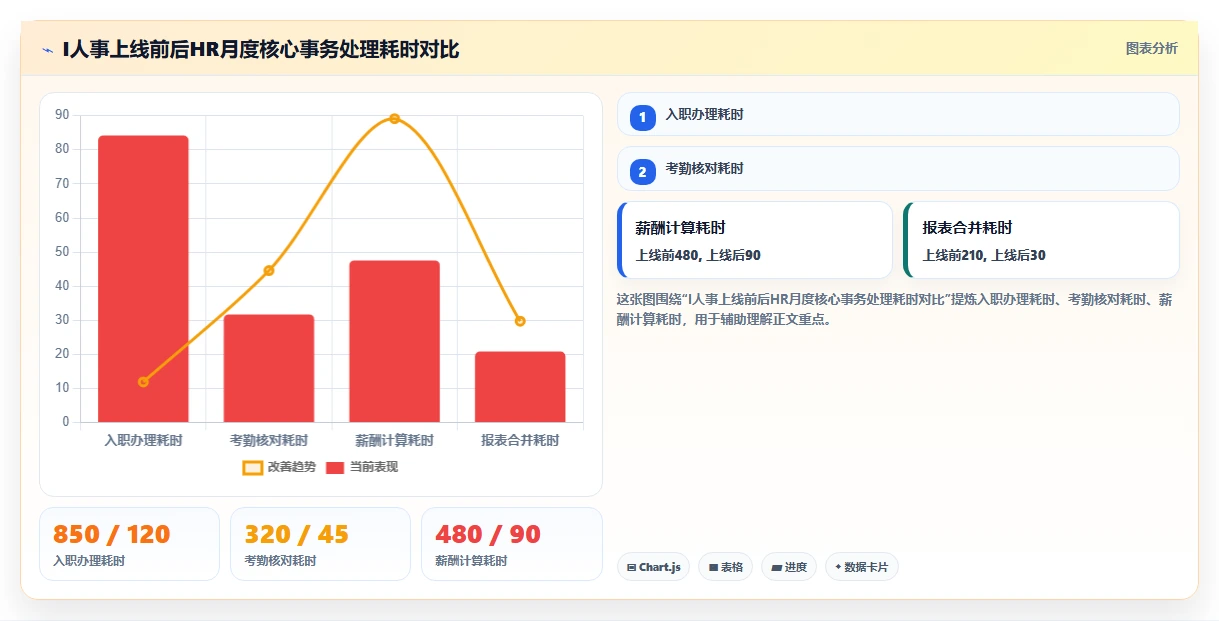Image resolution: width=1219 pixels, height=621 pixels.
Task: Click the 入职办理耗时 red bar
Action: click(x=143, y=278)
